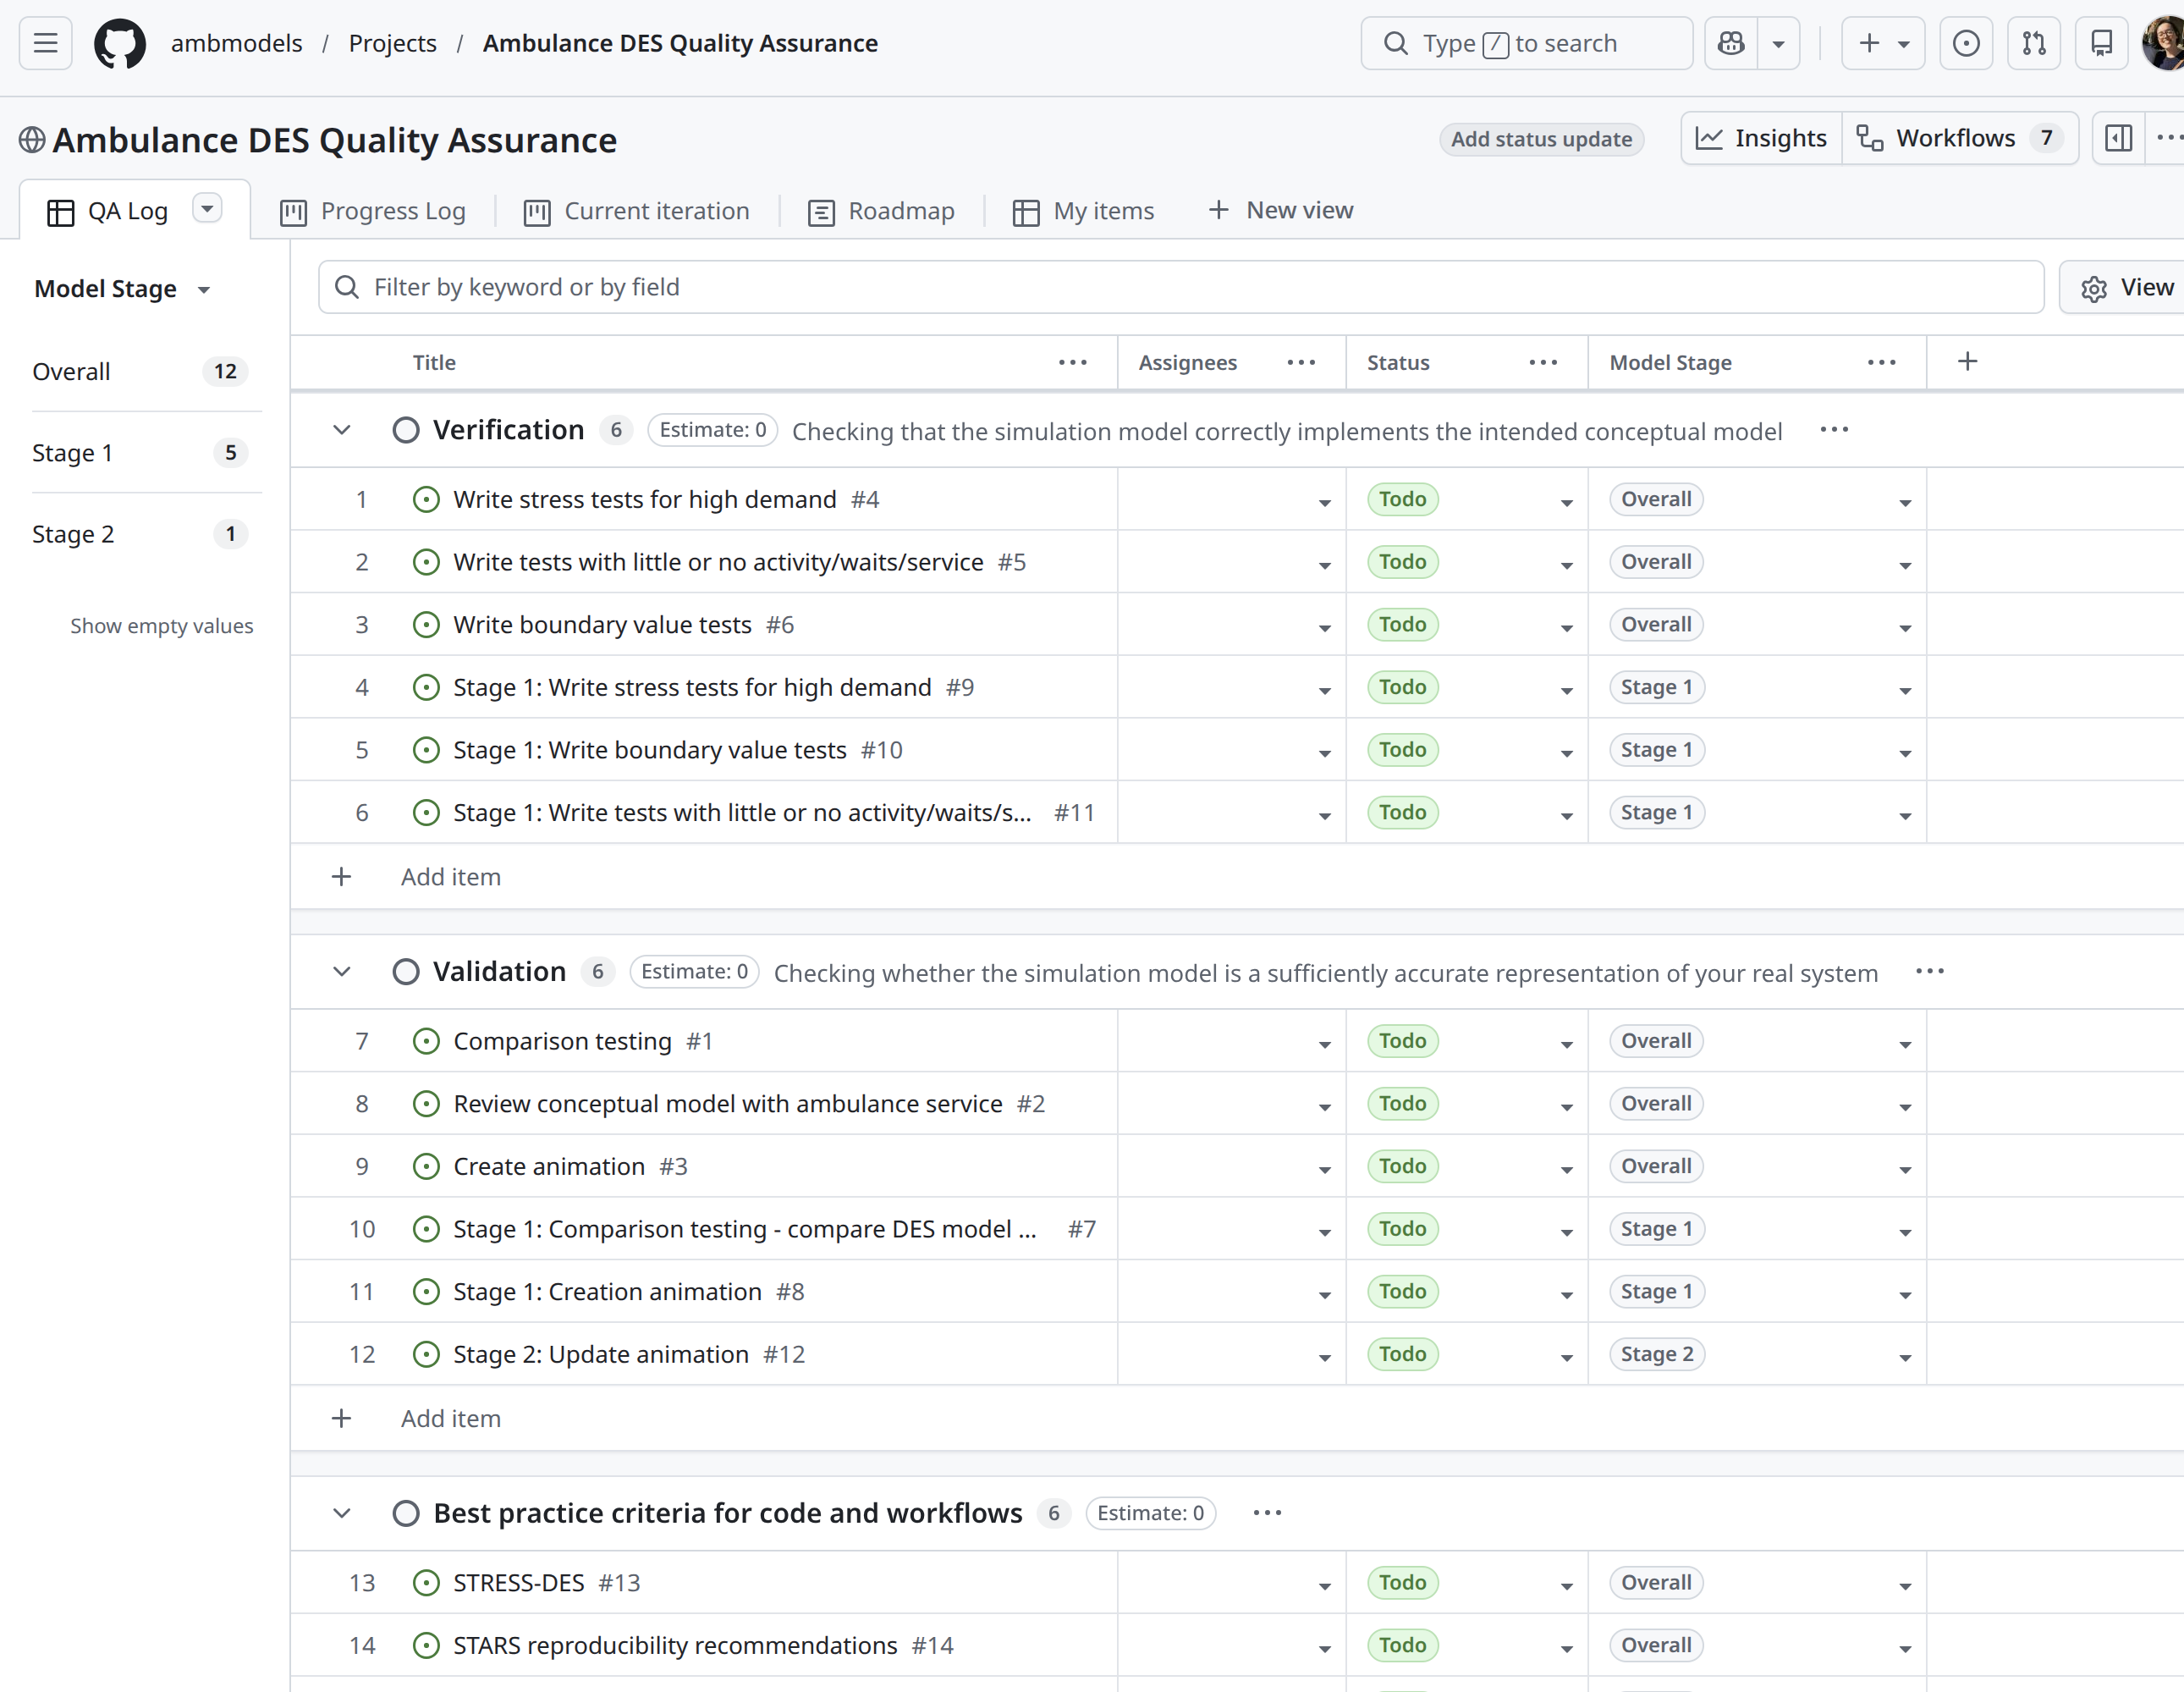Collapse the Verification group chevron
Screen dimensions: 2184x1692
coord(342,430)
